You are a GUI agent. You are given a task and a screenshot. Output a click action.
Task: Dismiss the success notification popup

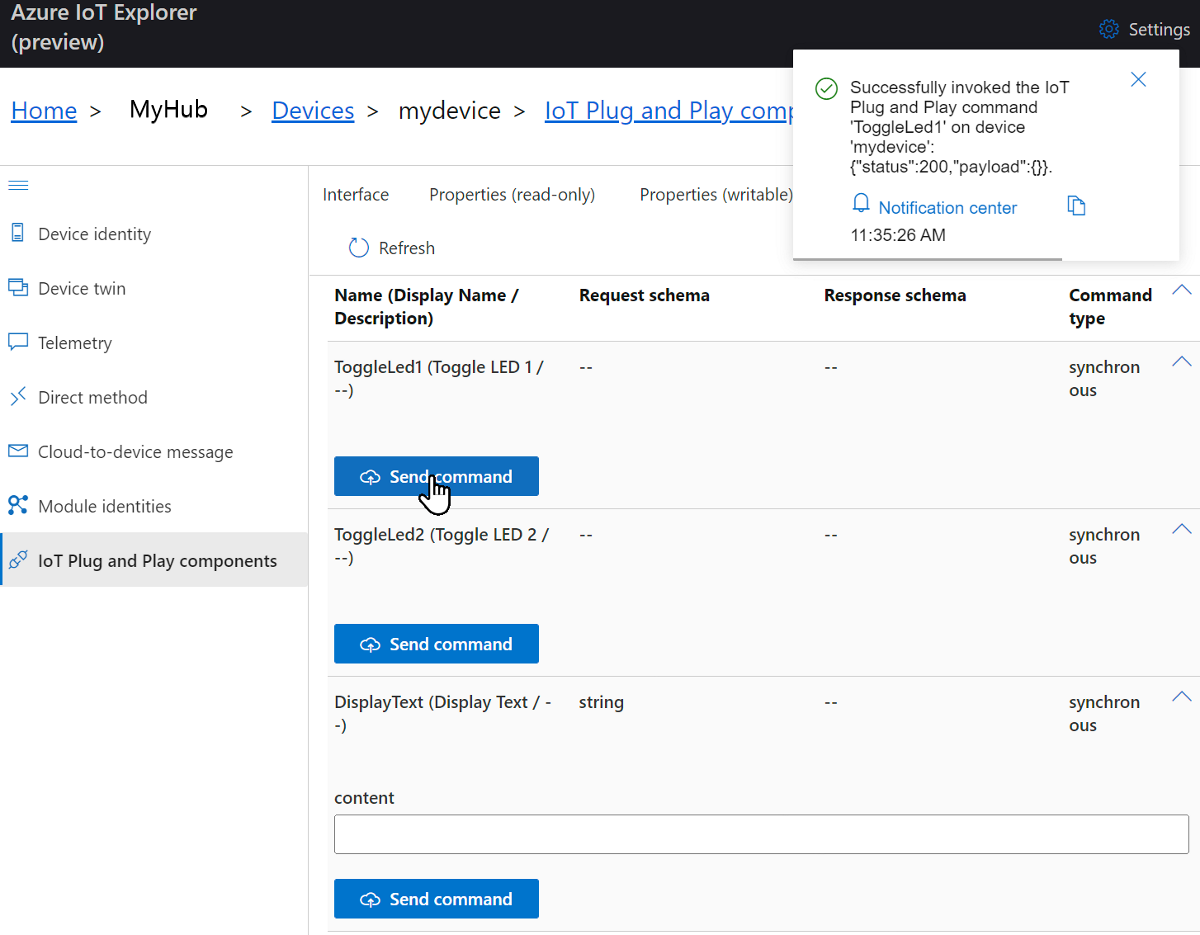click(x=1137, y=79)
